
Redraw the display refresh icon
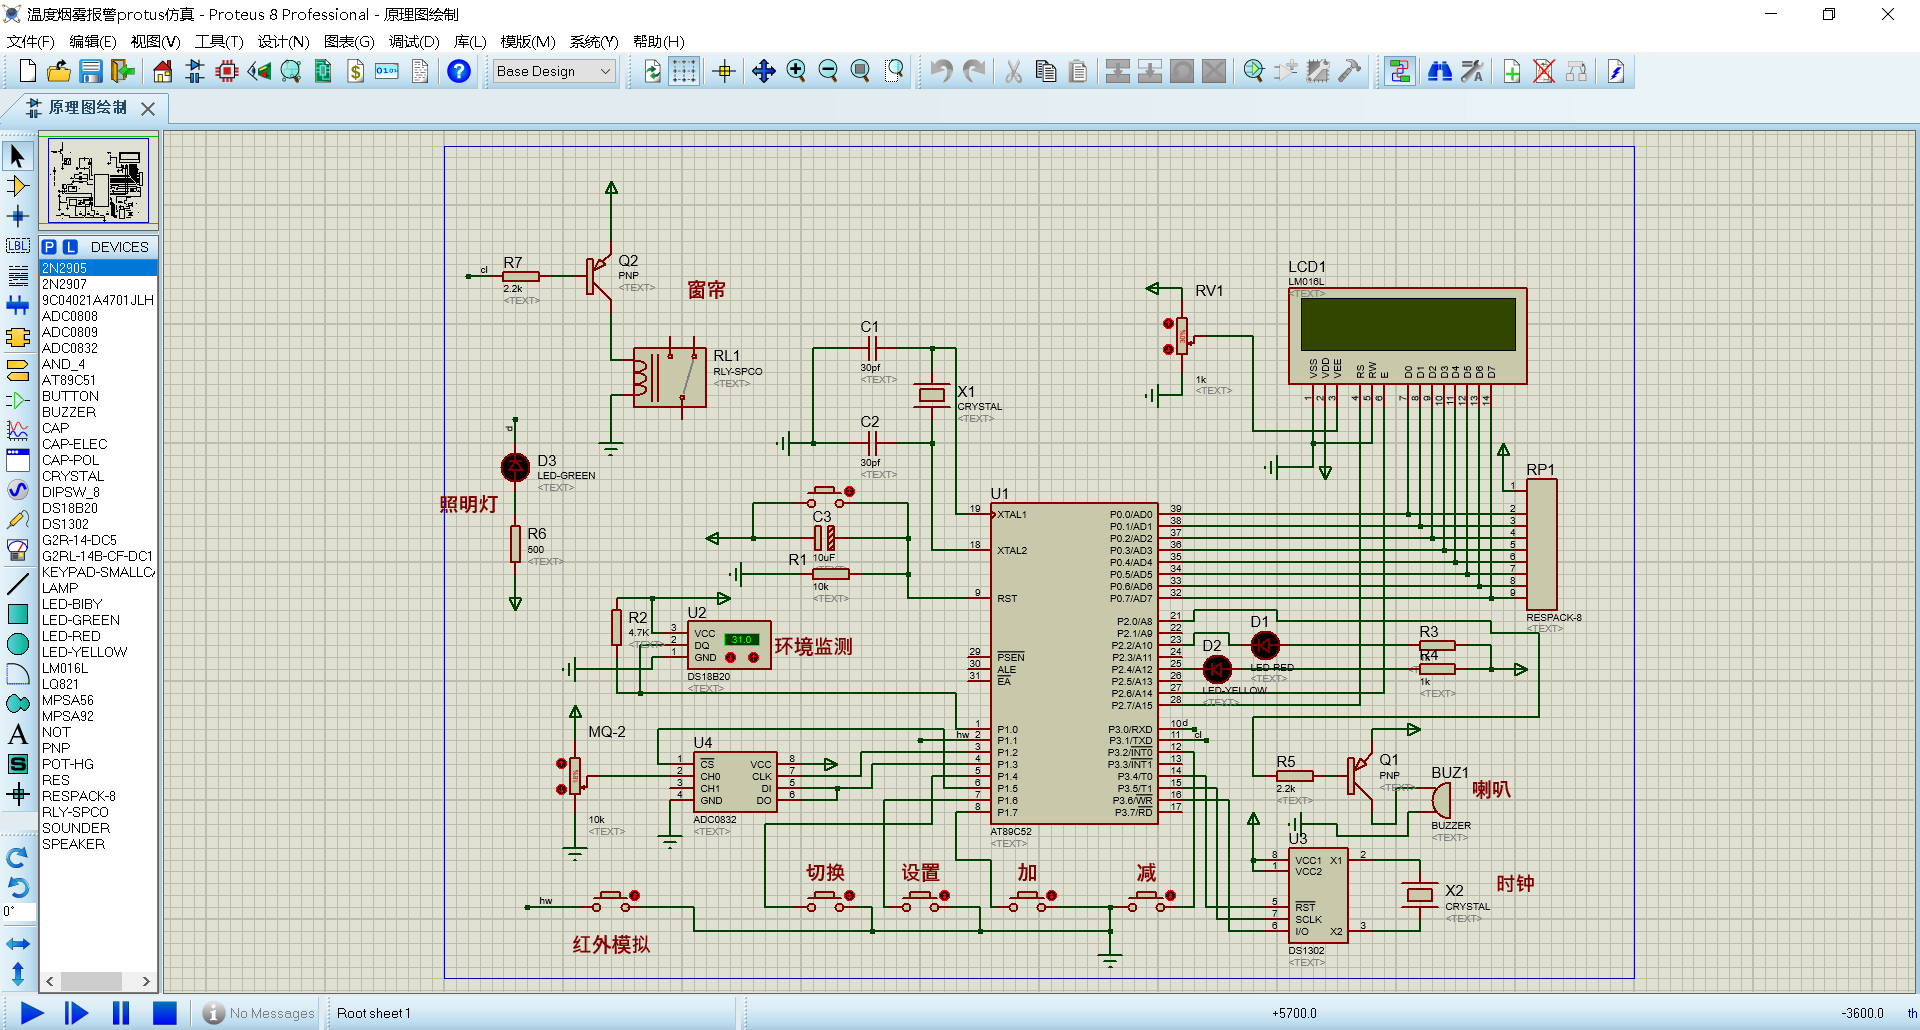point(652,71)
